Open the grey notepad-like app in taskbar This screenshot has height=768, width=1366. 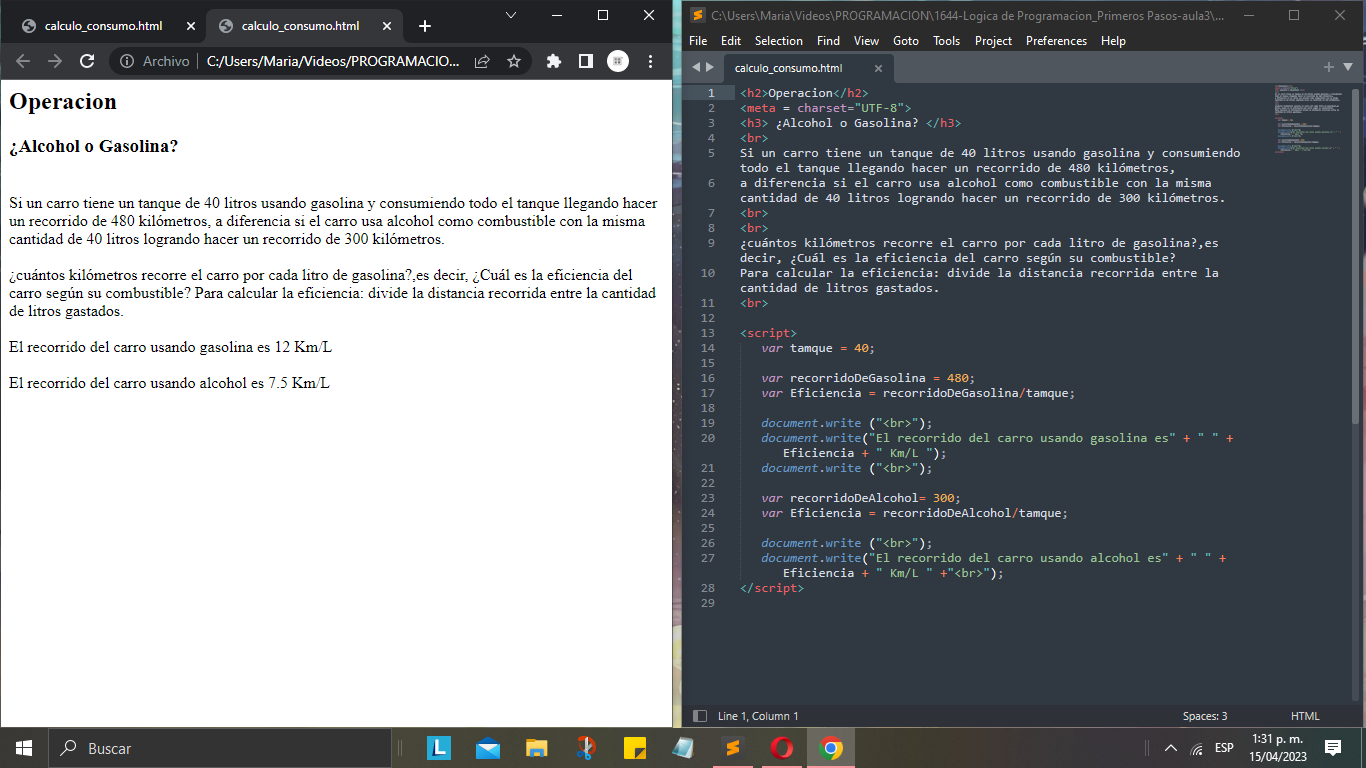684,748
